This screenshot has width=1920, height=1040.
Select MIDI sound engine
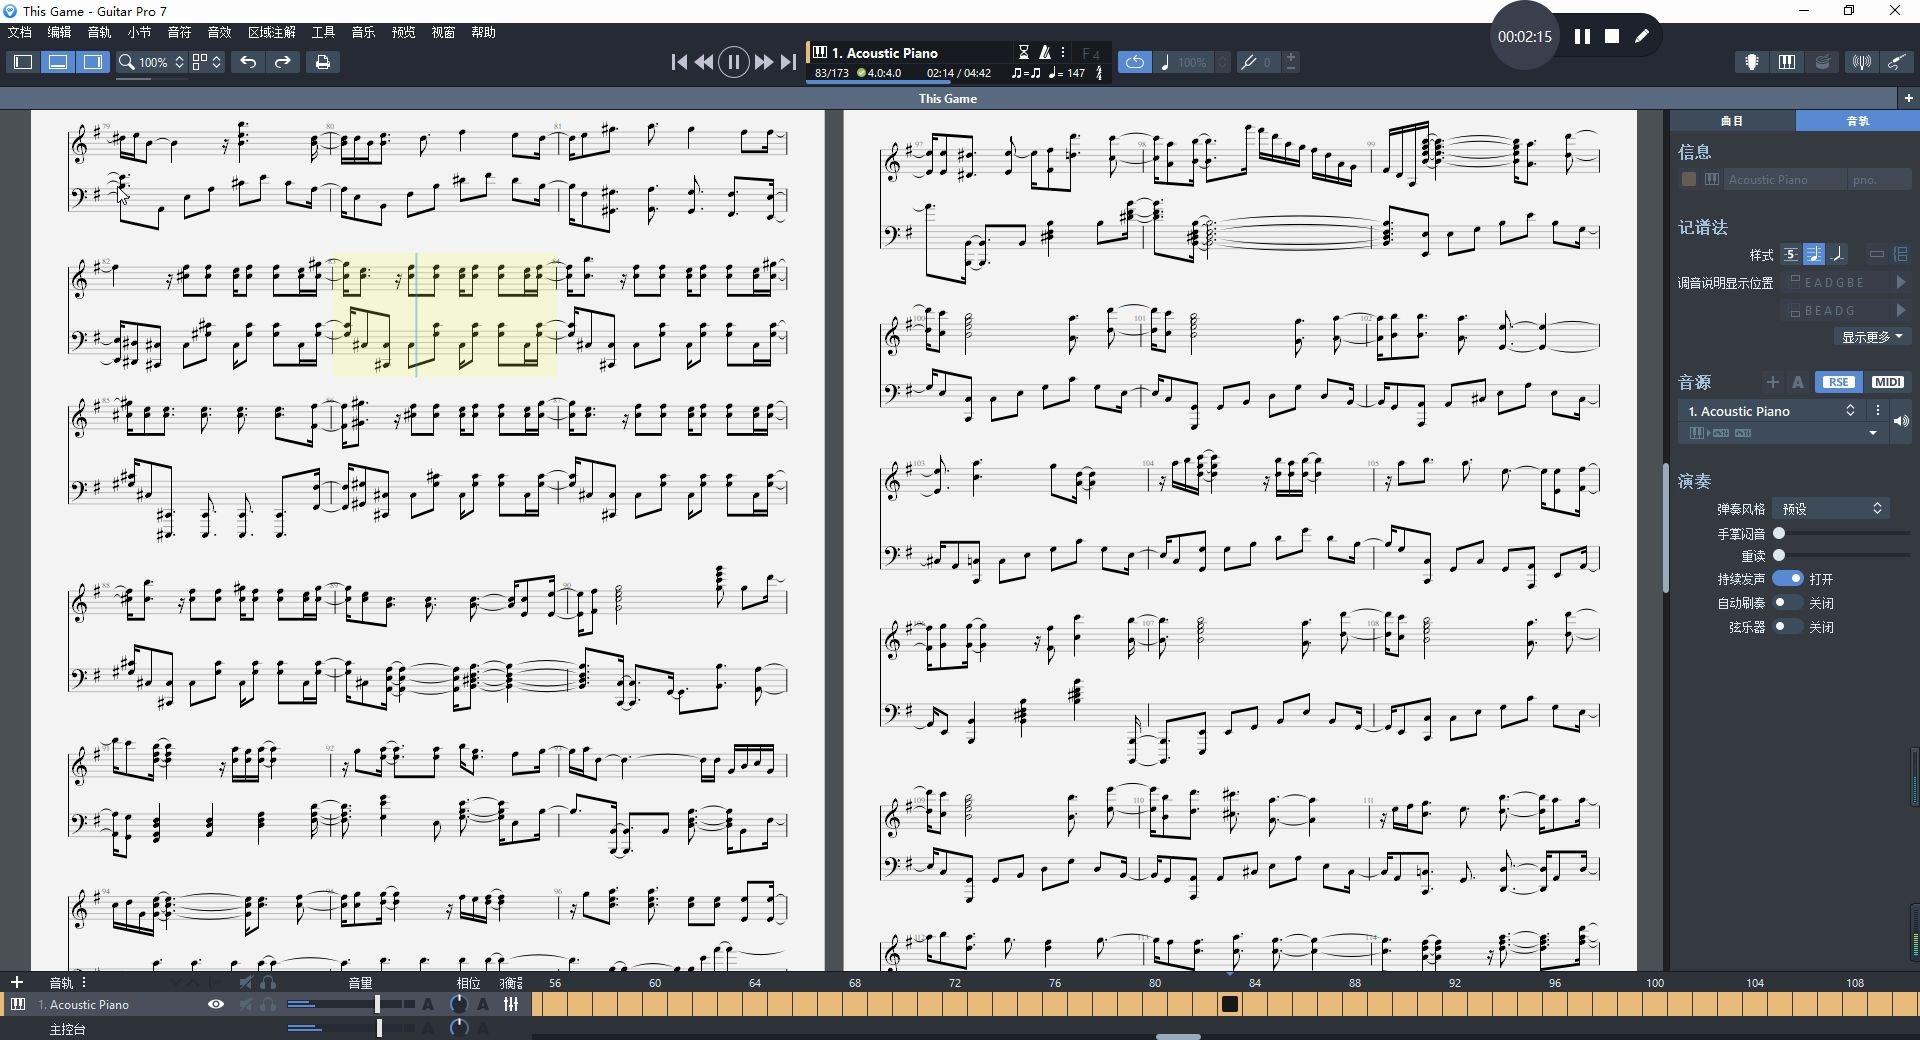(x=1887, y=382)
